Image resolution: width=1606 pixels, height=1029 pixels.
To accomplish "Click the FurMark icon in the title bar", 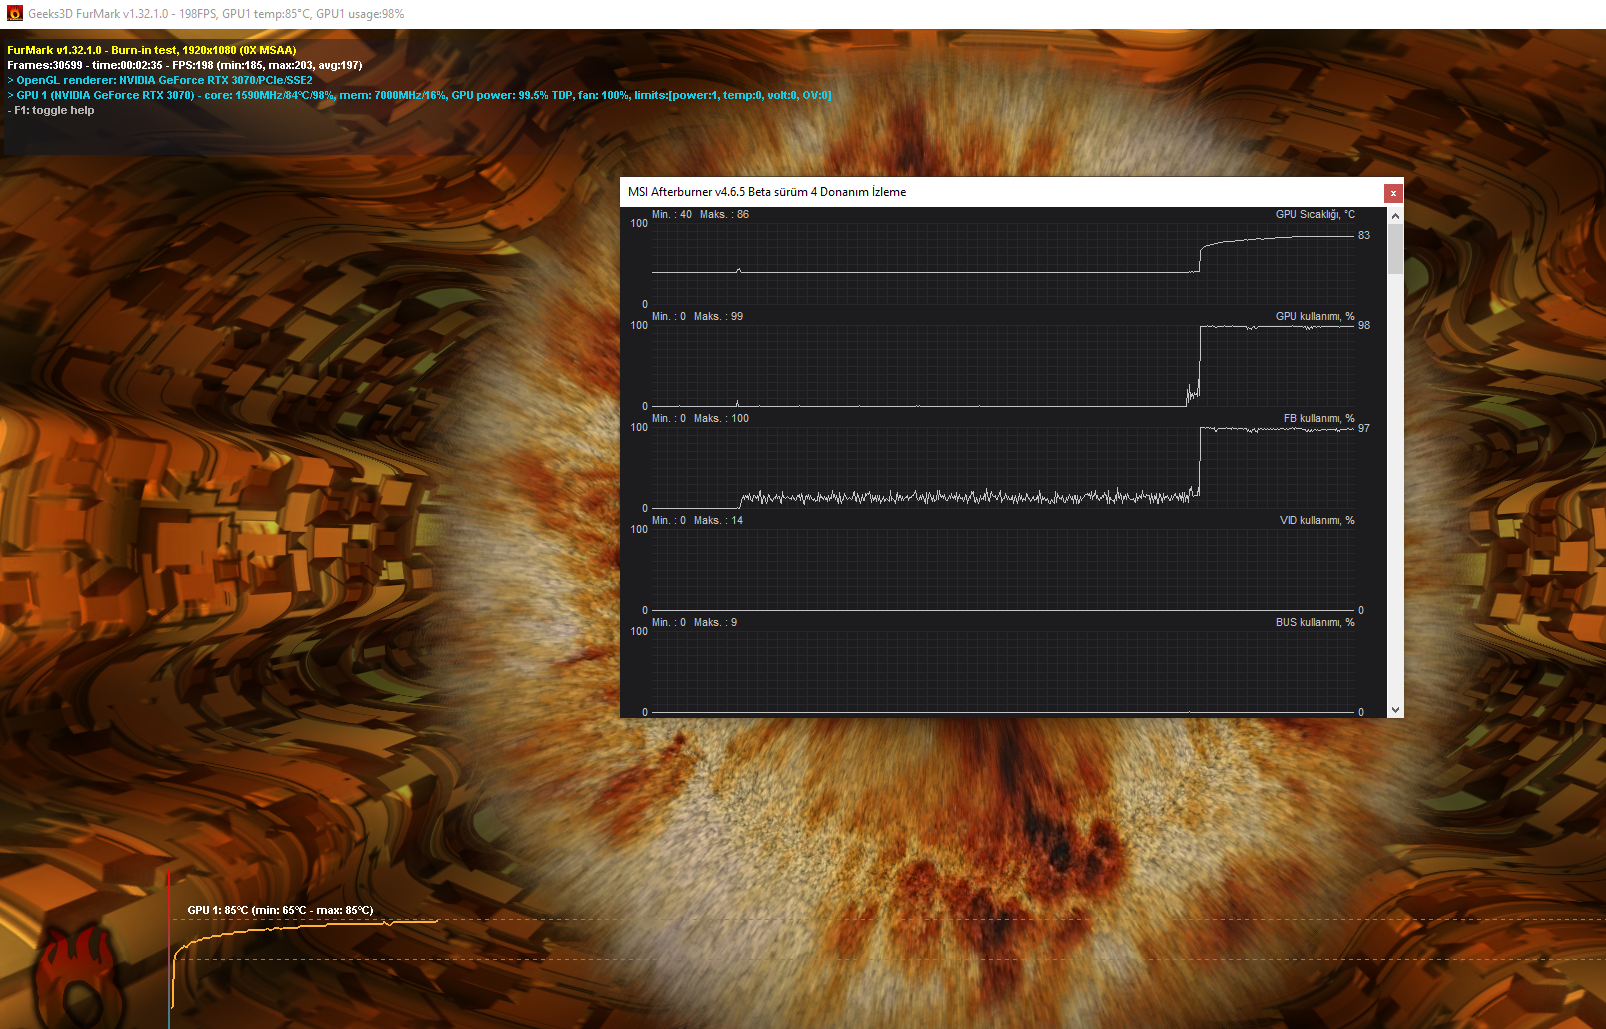I will click(14, 14).
